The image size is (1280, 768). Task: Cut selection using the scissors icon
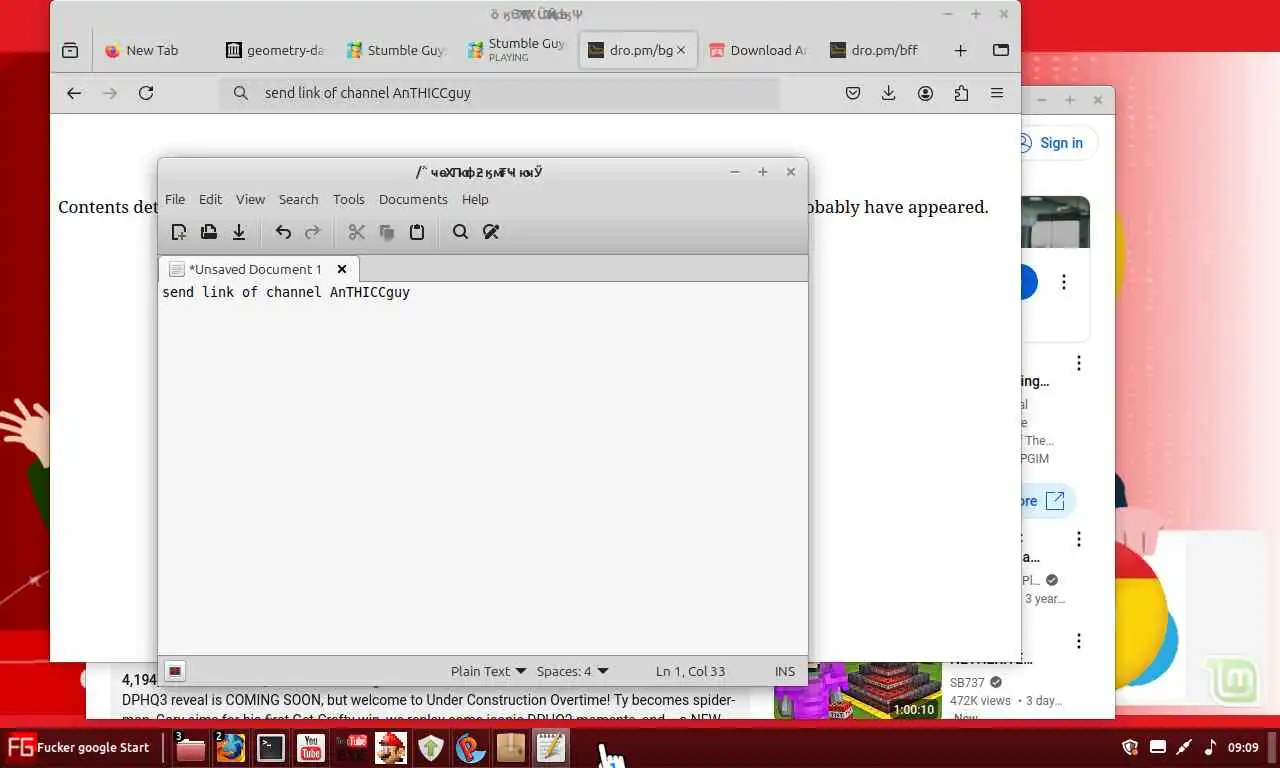[357, 232]
